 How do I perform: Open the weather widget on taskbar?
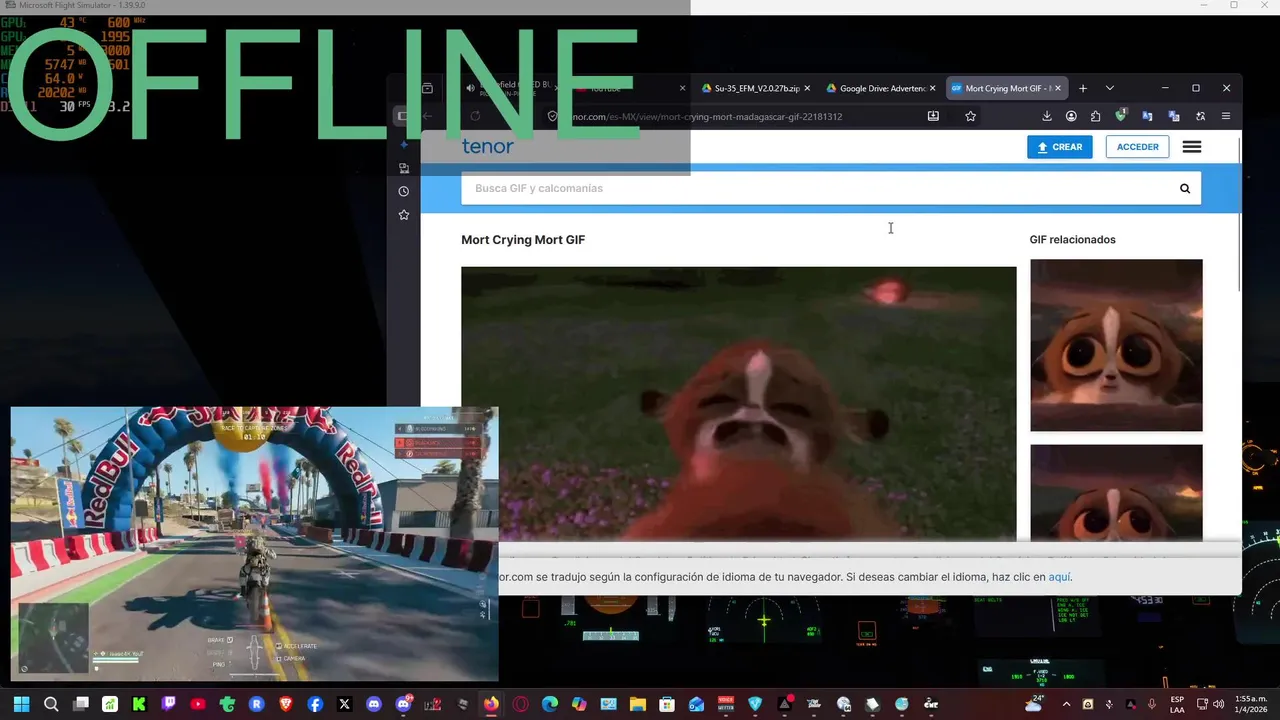pos(1034,703)
